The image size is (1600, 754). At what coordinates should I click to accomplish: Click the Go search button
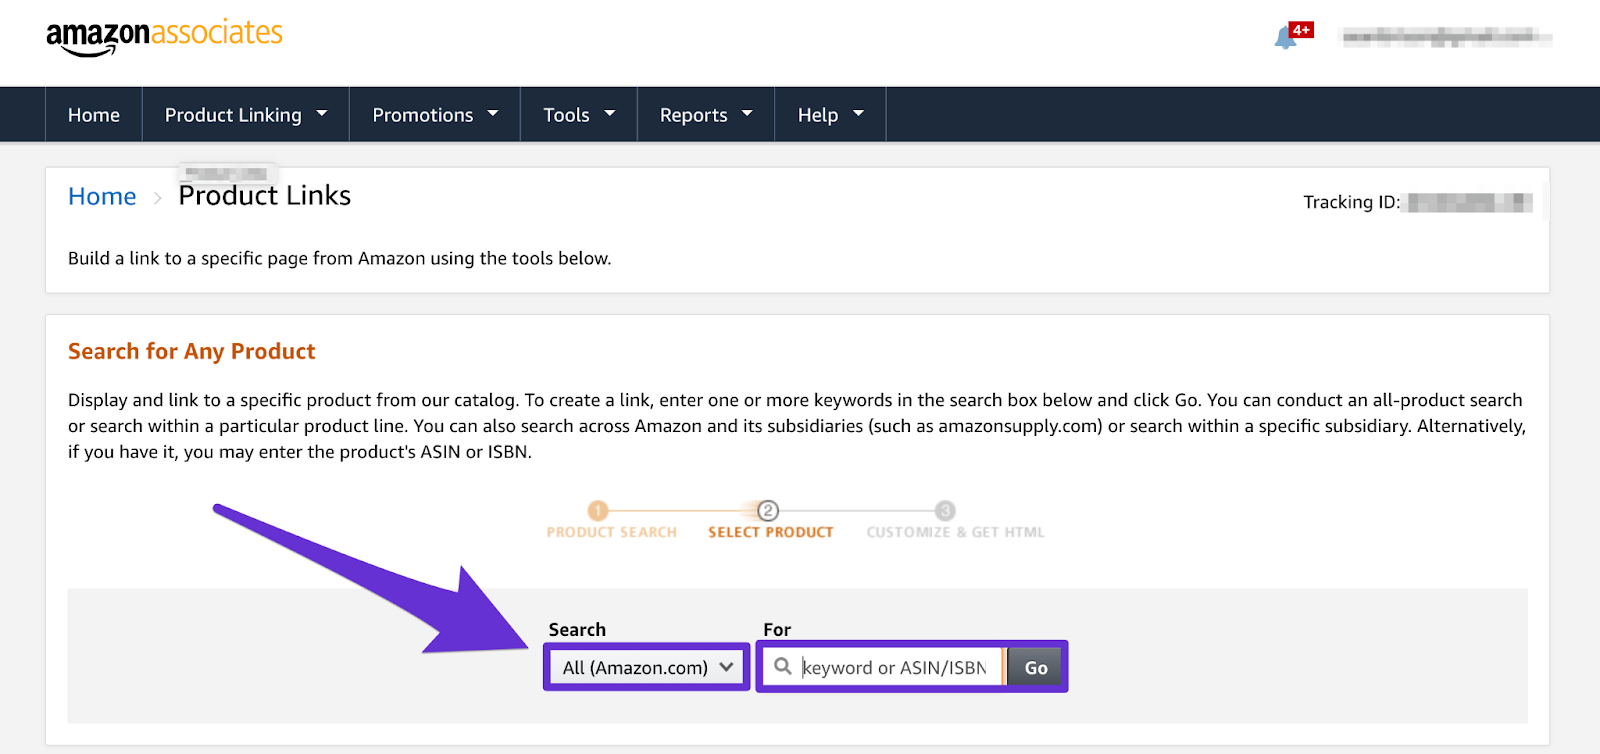(1036, 667)
